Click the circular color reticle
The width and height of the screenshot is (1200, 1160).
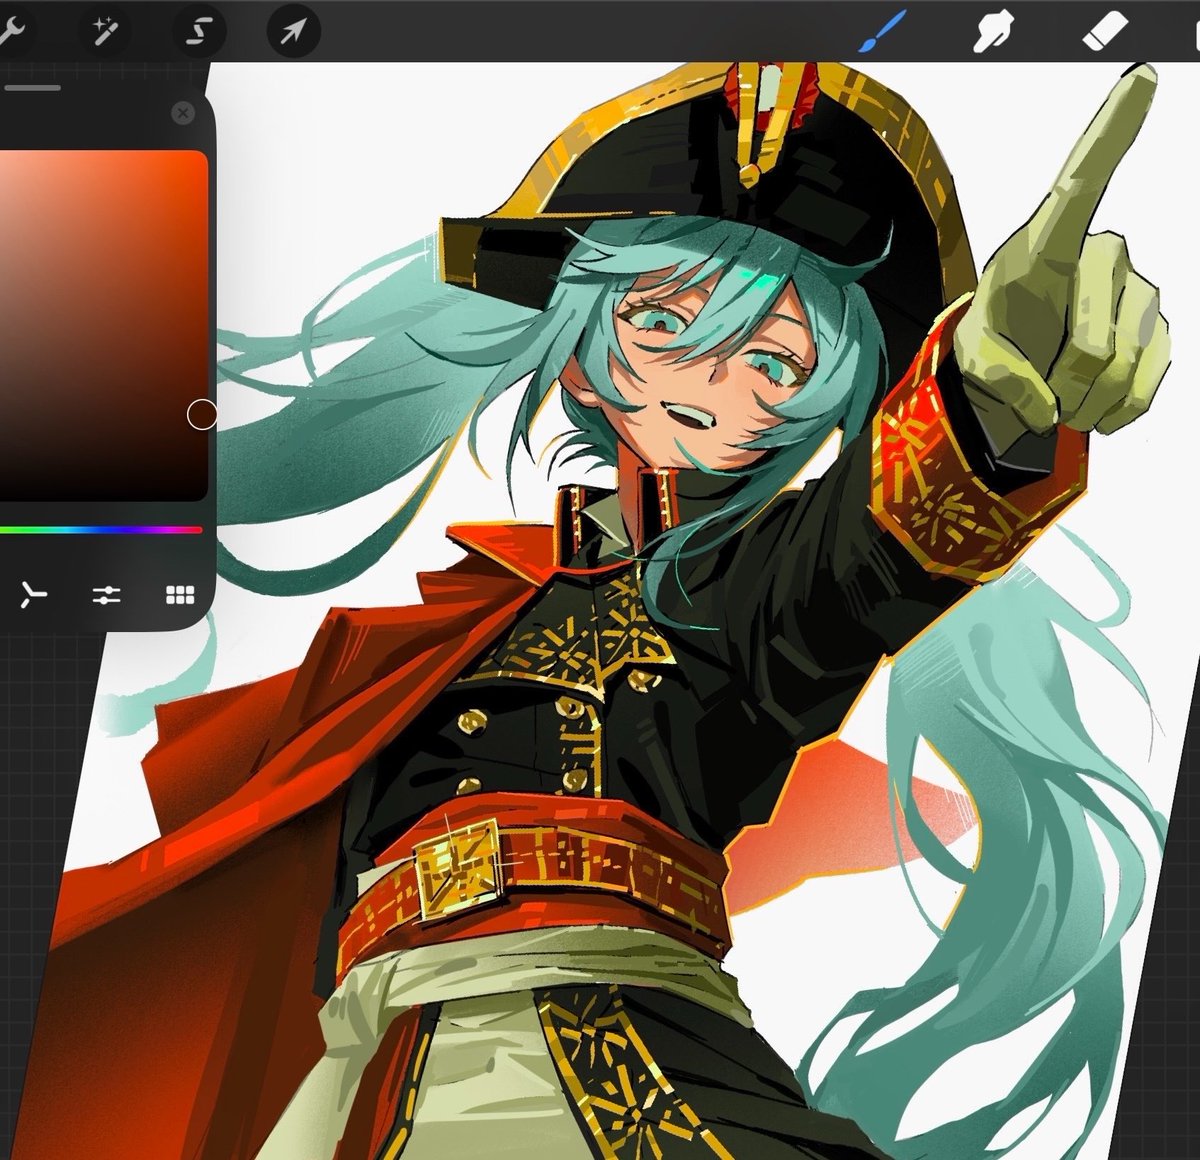(202, 414)
